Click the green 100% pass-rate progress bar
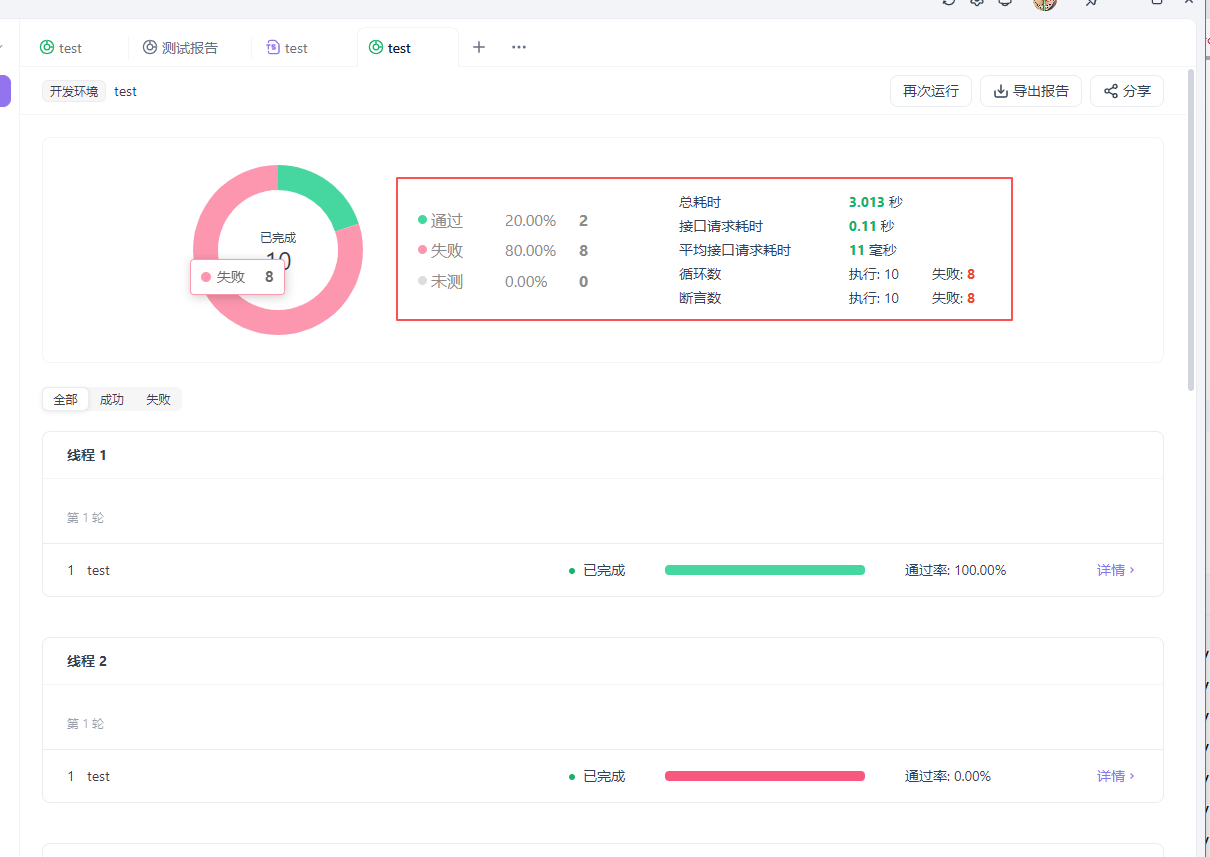The height and width of the screenshot is (857, 1210). [764, 570]
